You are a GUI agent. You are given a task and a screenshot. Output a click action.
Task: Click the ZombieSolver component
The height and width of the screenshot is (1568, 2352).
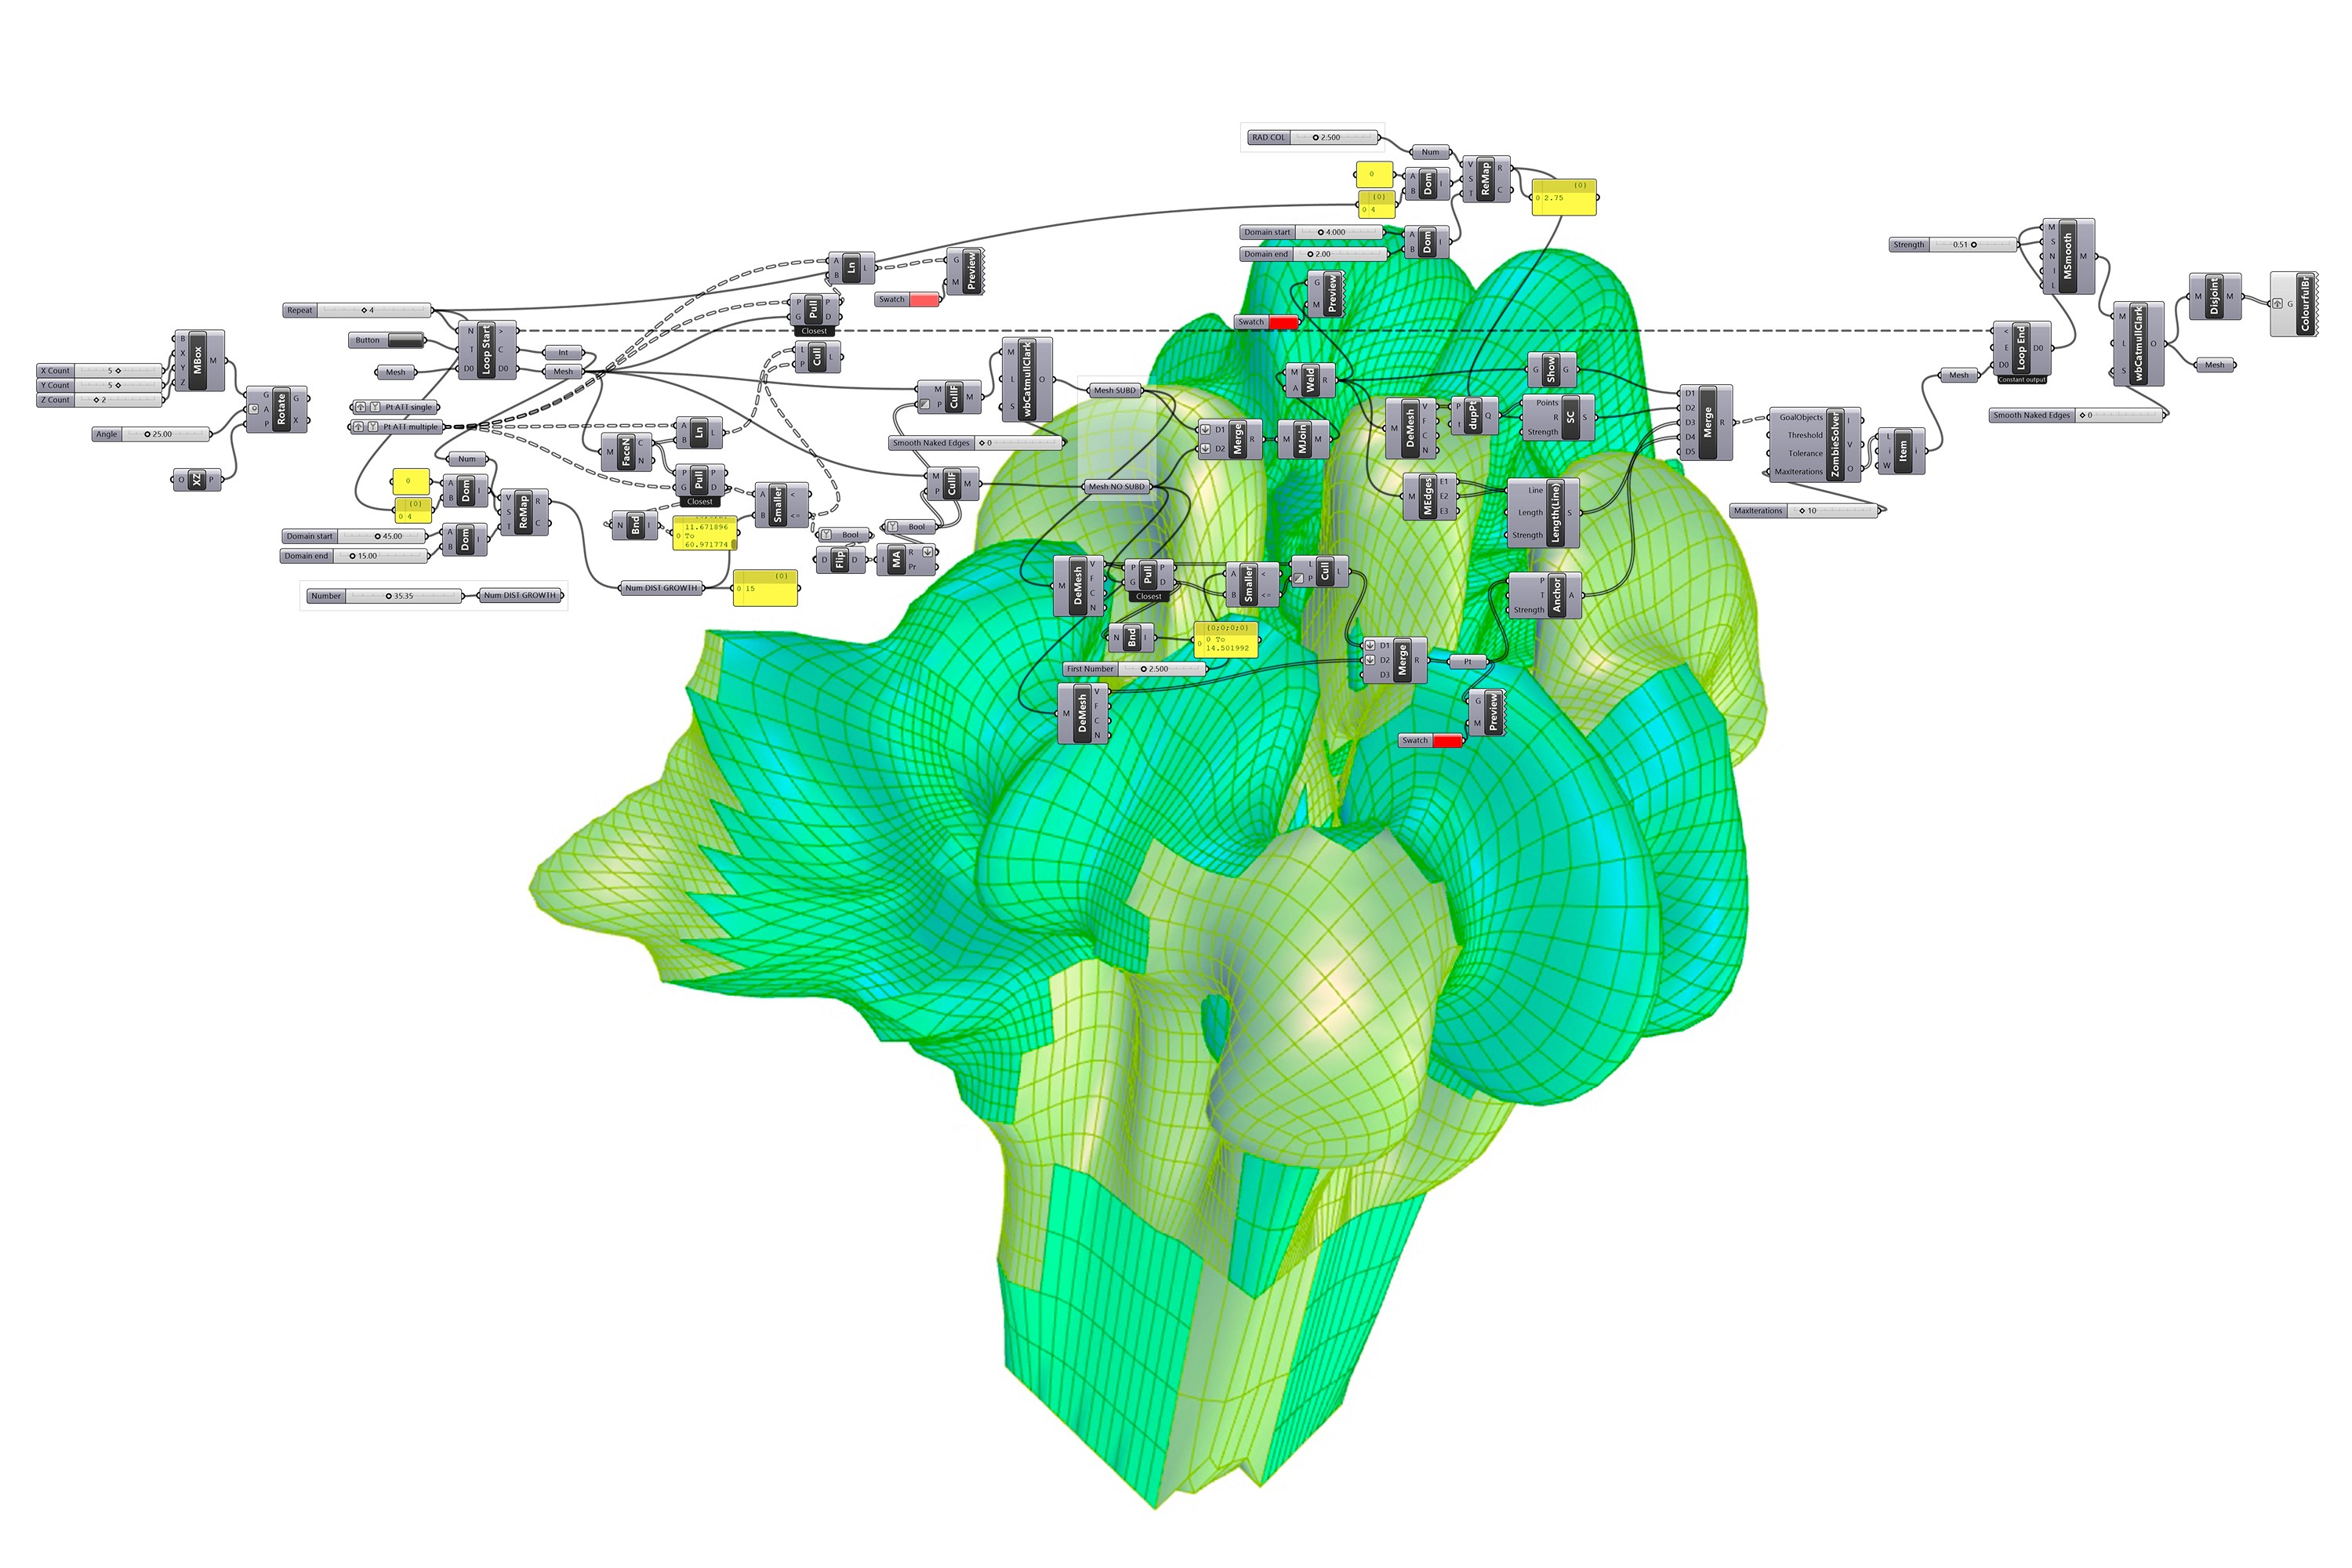tap(1835, 444)
